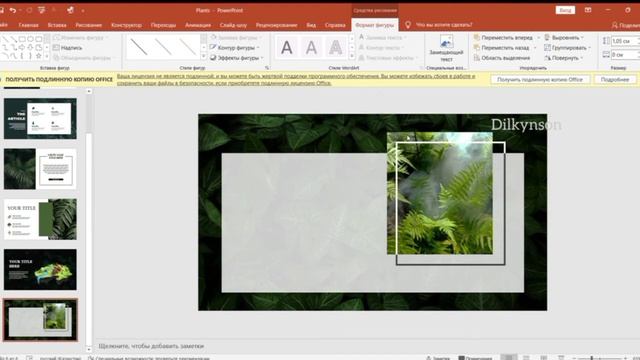Viewport: 640px width, 360px height.
Task: Click the shape height field 1,05 см
Action: click(x=624, y=41)
